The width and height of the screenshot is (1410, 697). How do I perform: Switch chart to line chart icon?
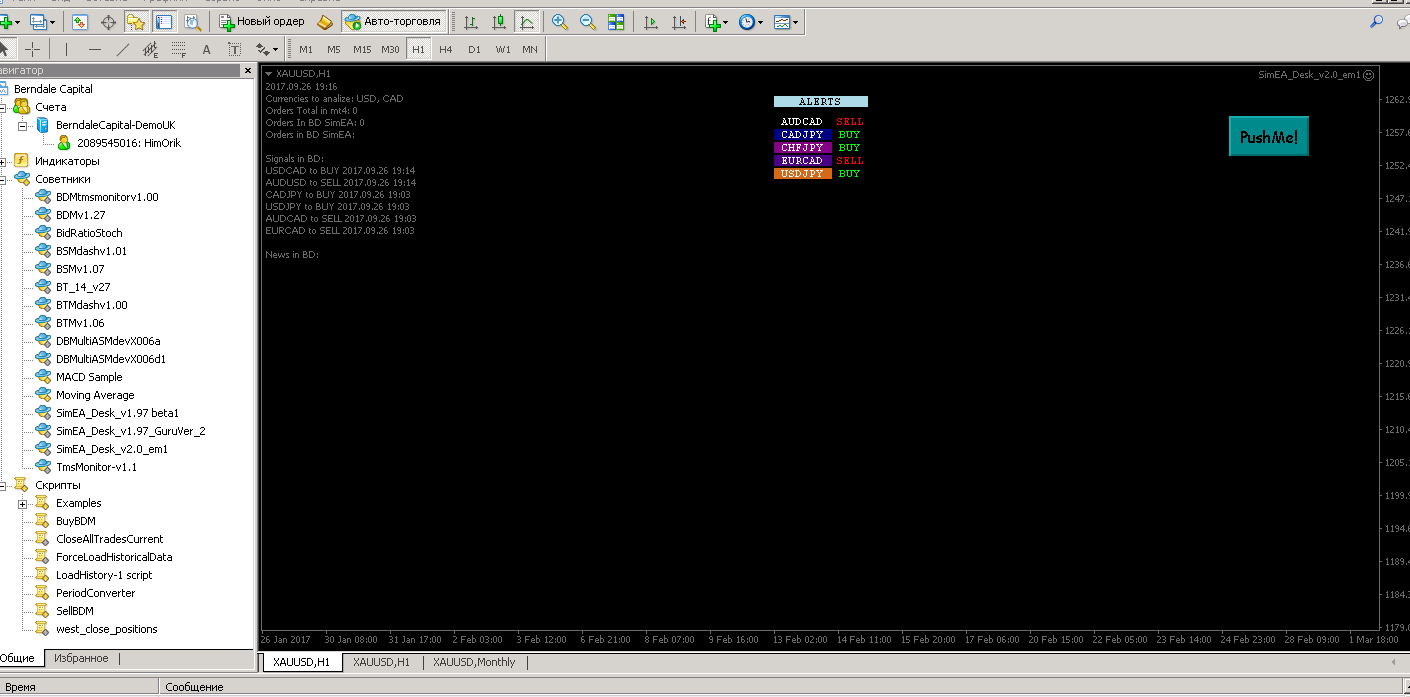pos(527,21)
